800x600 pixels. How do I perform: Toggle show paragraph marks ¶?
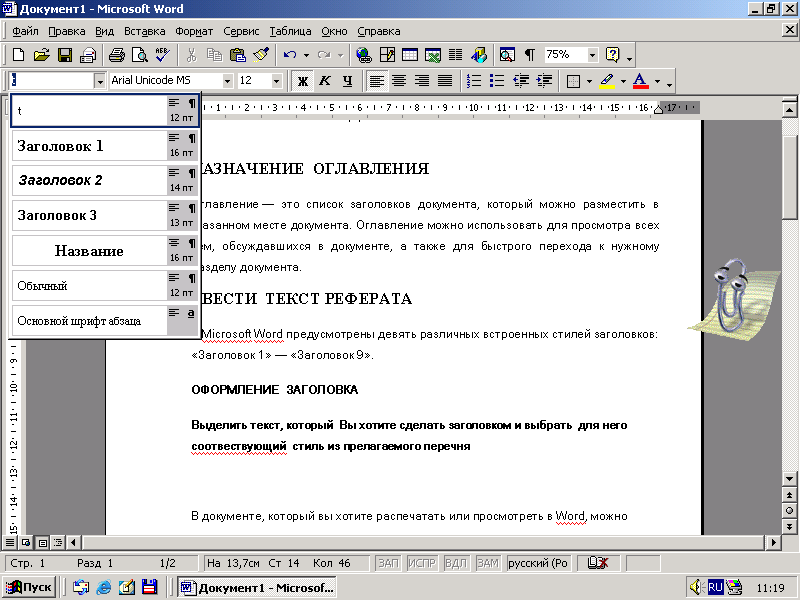coord(530,55)
